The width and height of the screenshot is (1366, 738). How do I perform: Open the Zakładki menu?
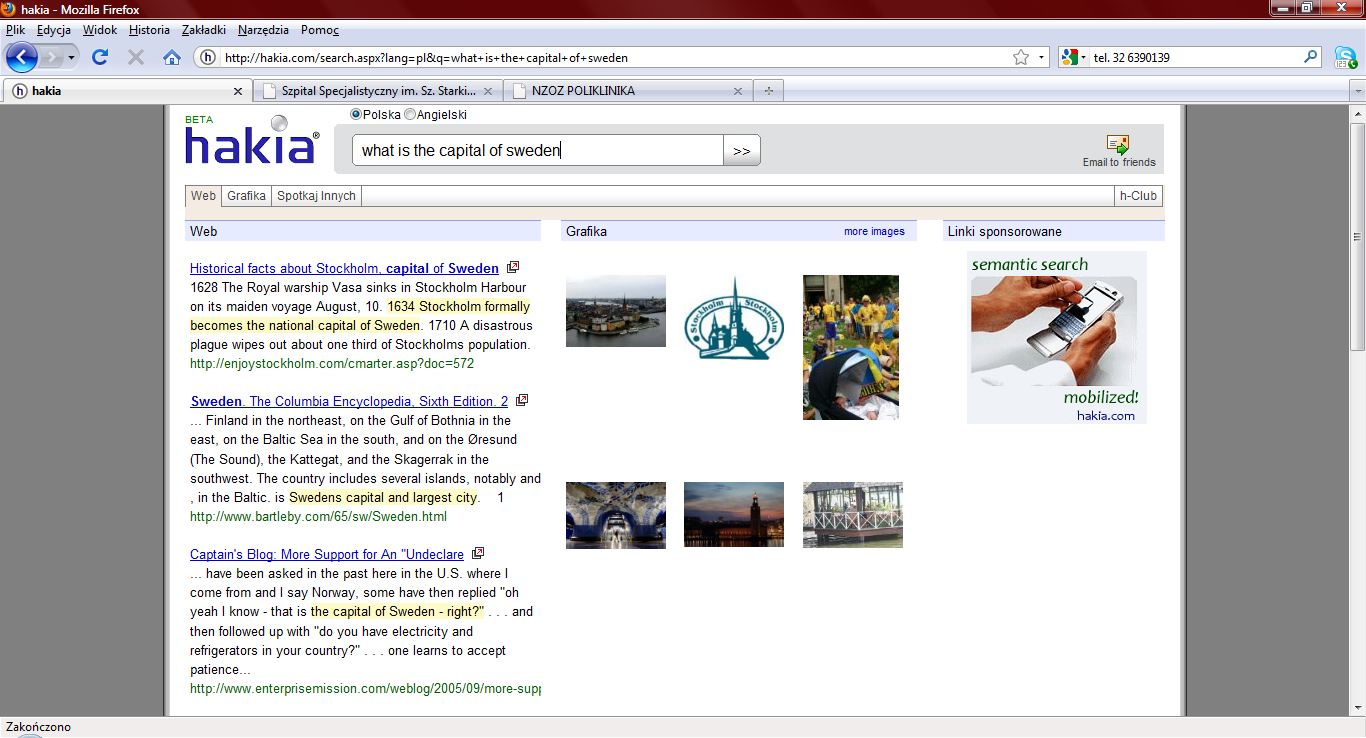[x=203, y=30]
